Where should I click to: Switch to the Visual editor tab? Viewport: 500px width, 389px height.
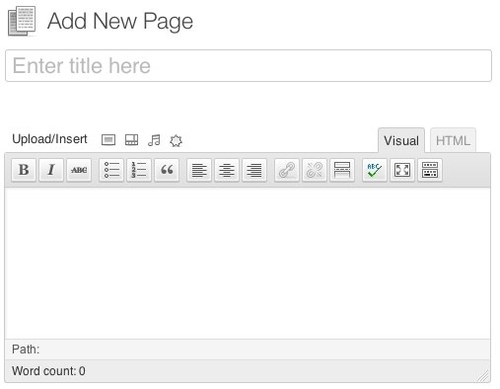pyautogui.click(x=401, y=140)
